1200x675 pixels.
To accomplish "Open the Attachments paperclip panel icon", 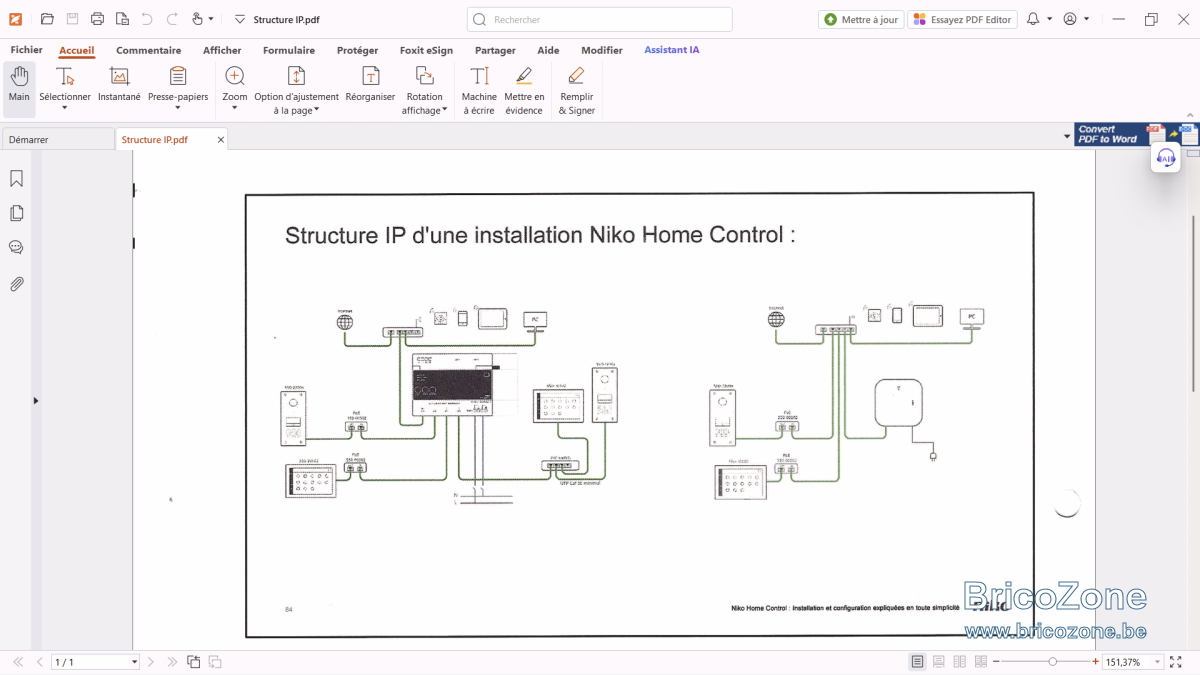I will 17,284.
